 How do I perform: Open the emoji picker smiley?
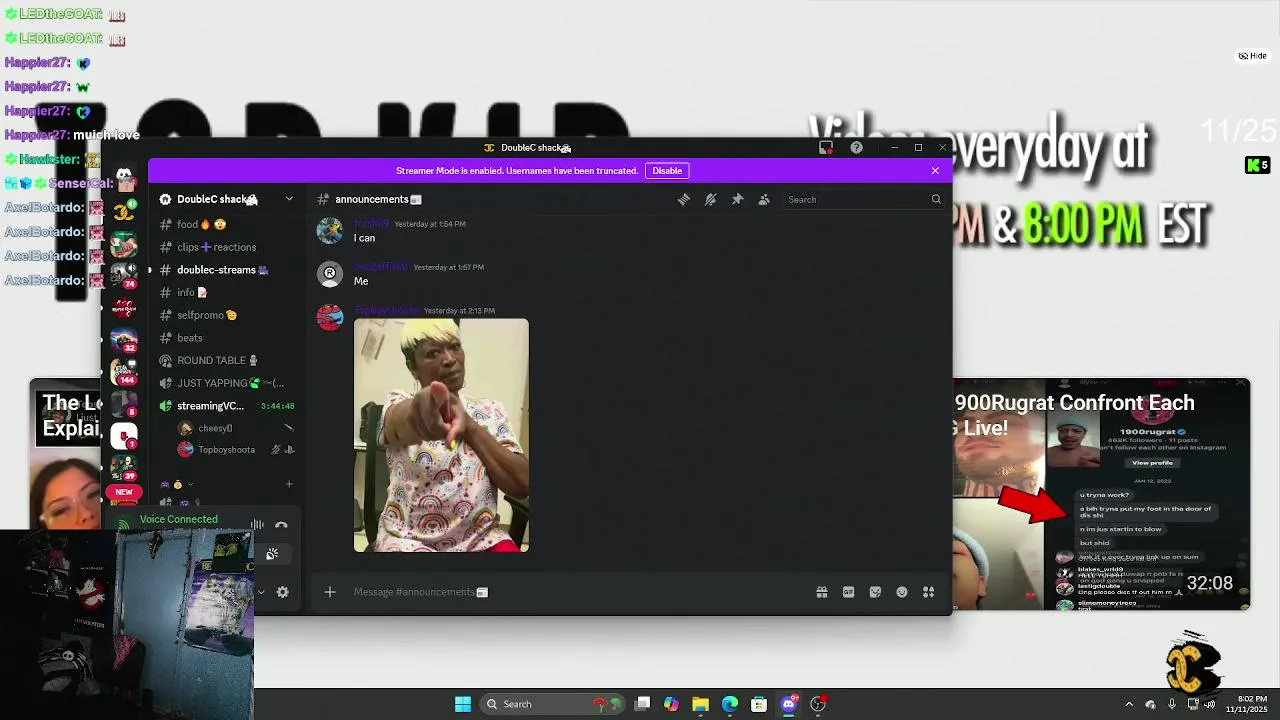[902, 592]
